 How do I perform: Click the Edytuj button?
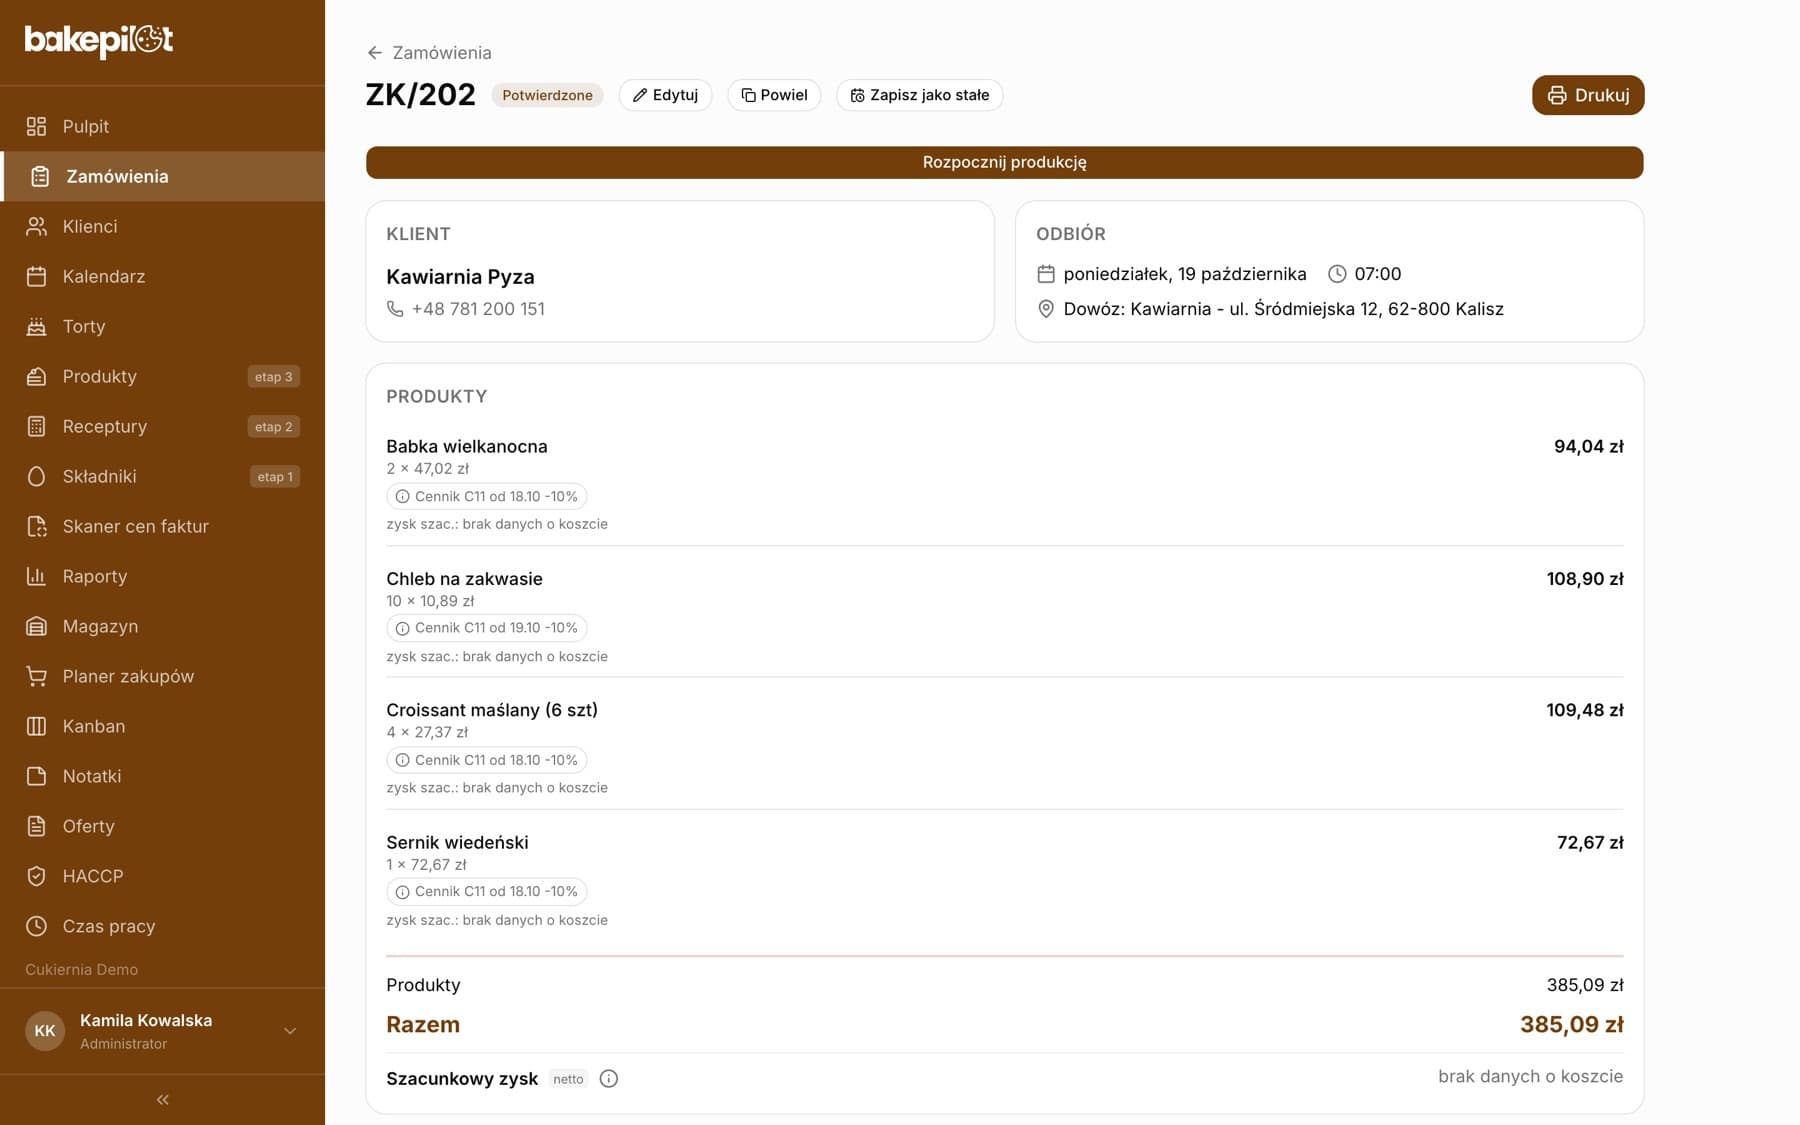coord(666,95)
